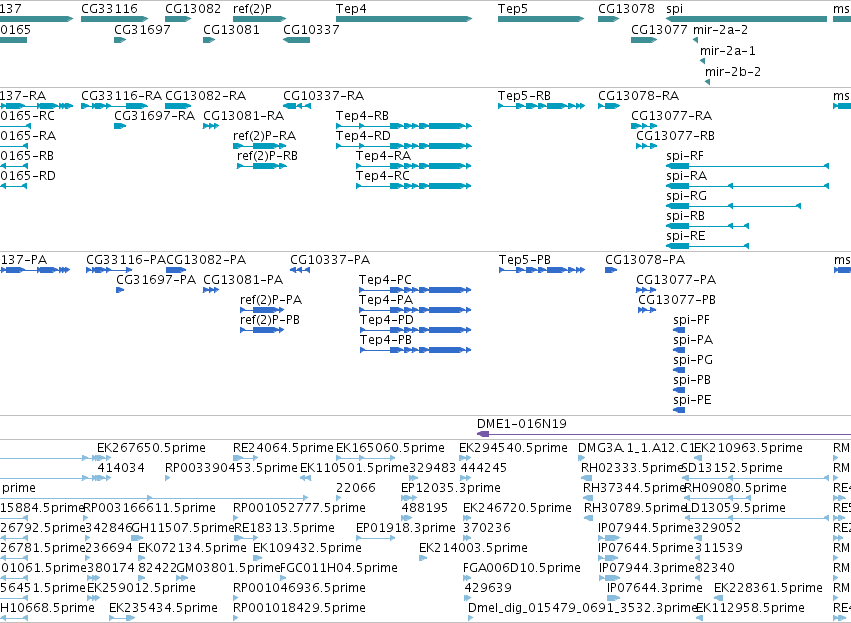
Task: Select the CG31697 gene glyph
Action: 120,40
